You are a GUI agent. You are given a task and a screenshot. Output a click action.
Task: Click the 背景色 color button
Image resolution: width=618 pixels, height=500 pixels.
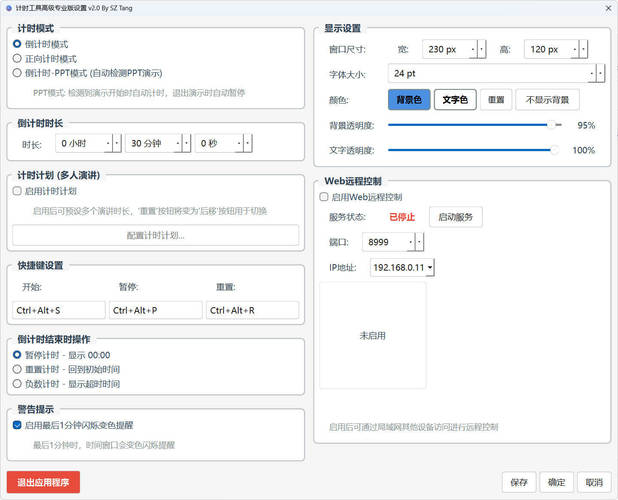coord(408,100)
